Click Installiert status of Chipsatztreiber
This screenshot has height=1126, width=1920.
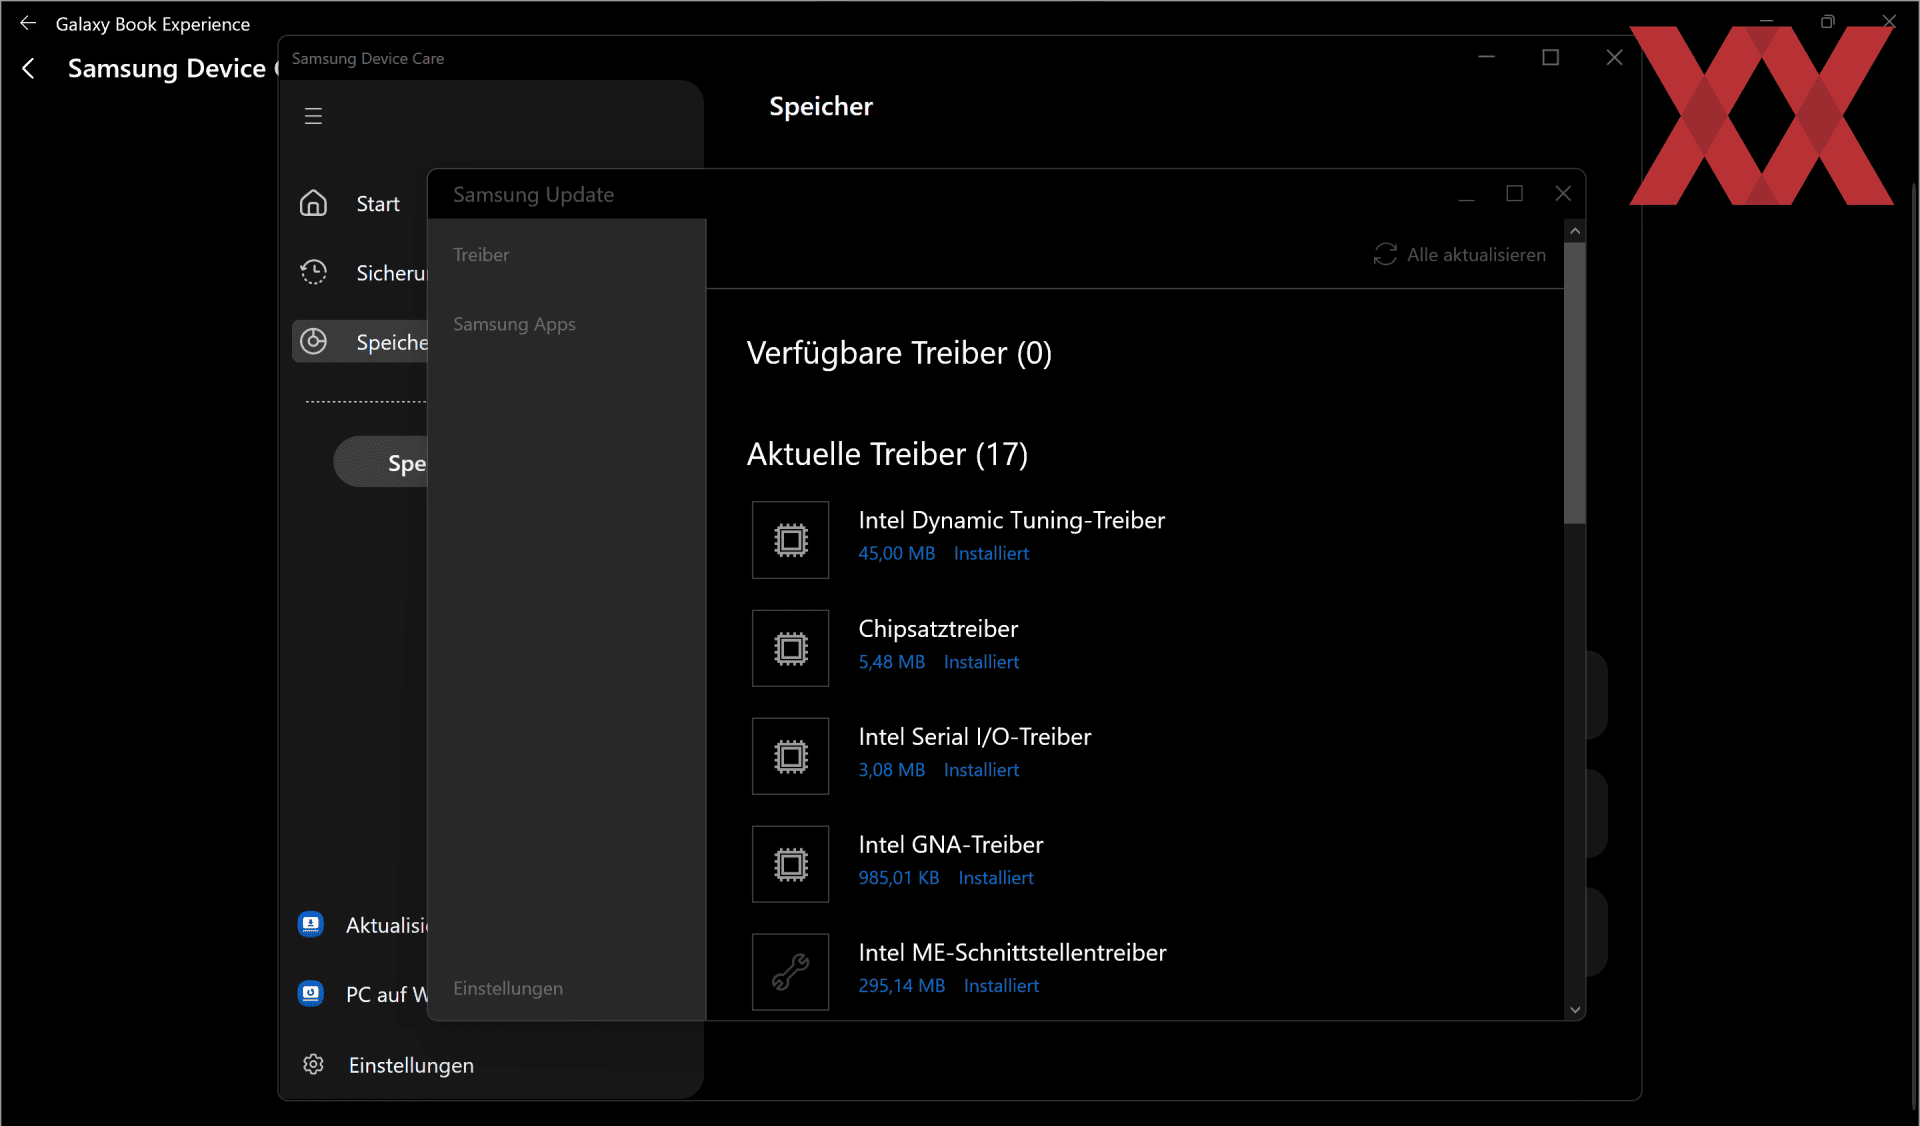981,662
